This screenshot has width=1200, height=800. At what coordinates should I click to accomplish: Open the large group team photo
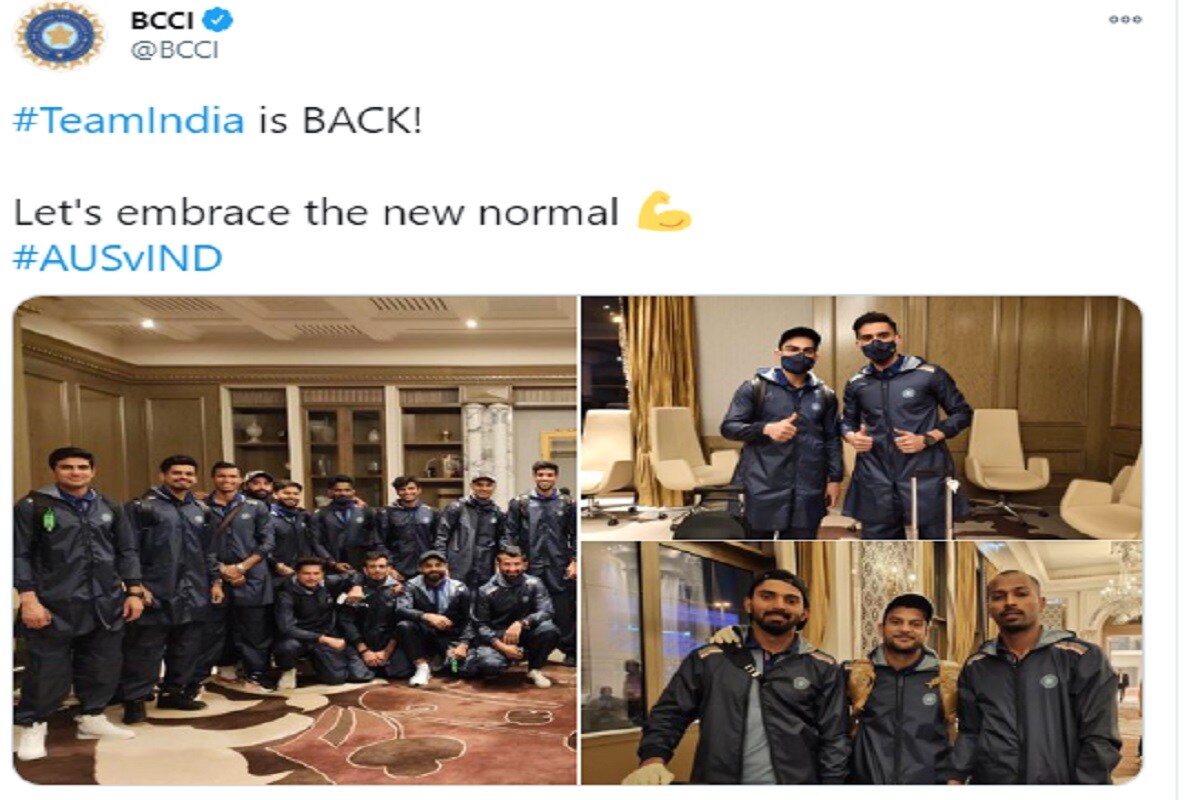[295, 540]
